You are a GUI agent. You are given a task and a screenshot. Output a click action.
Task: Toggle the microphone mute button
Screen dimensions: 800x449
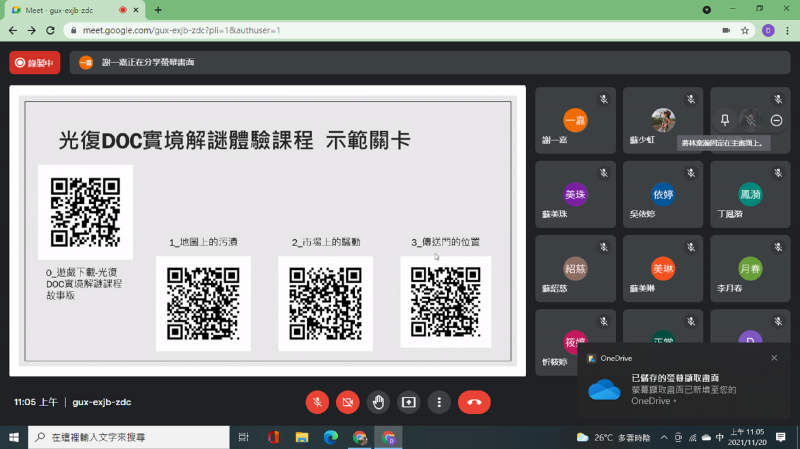click(x=317, y=402)
